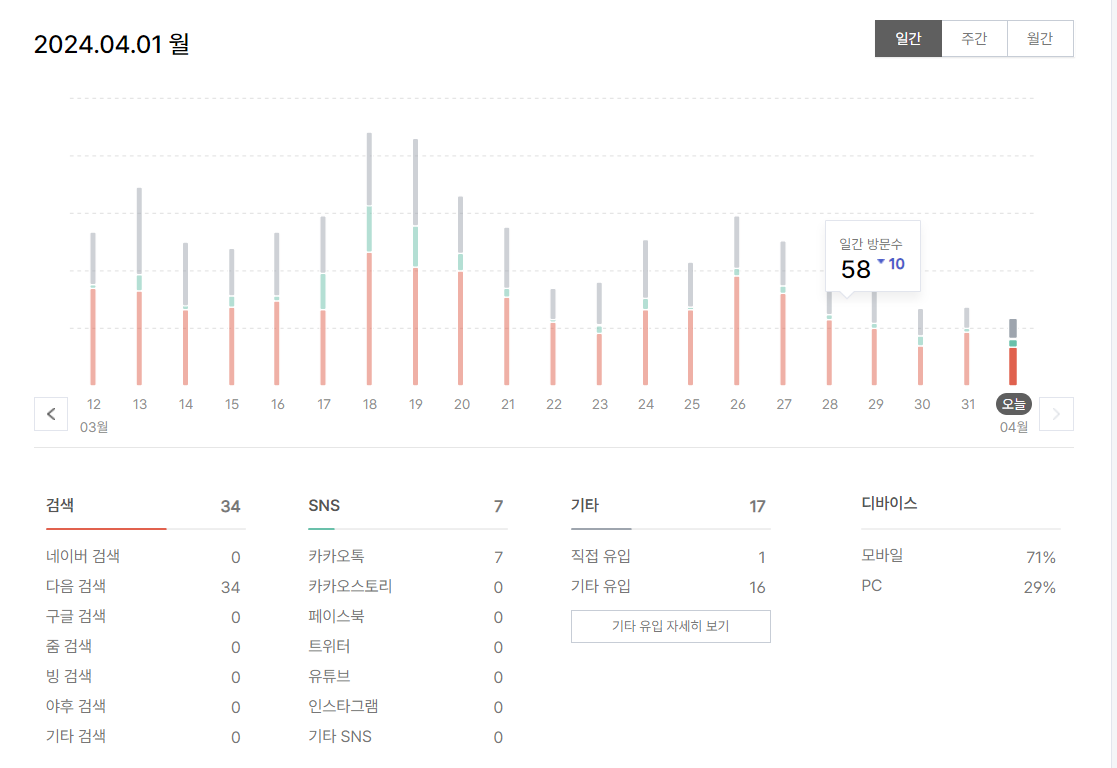Select the bar for March 22

point(553,337)
